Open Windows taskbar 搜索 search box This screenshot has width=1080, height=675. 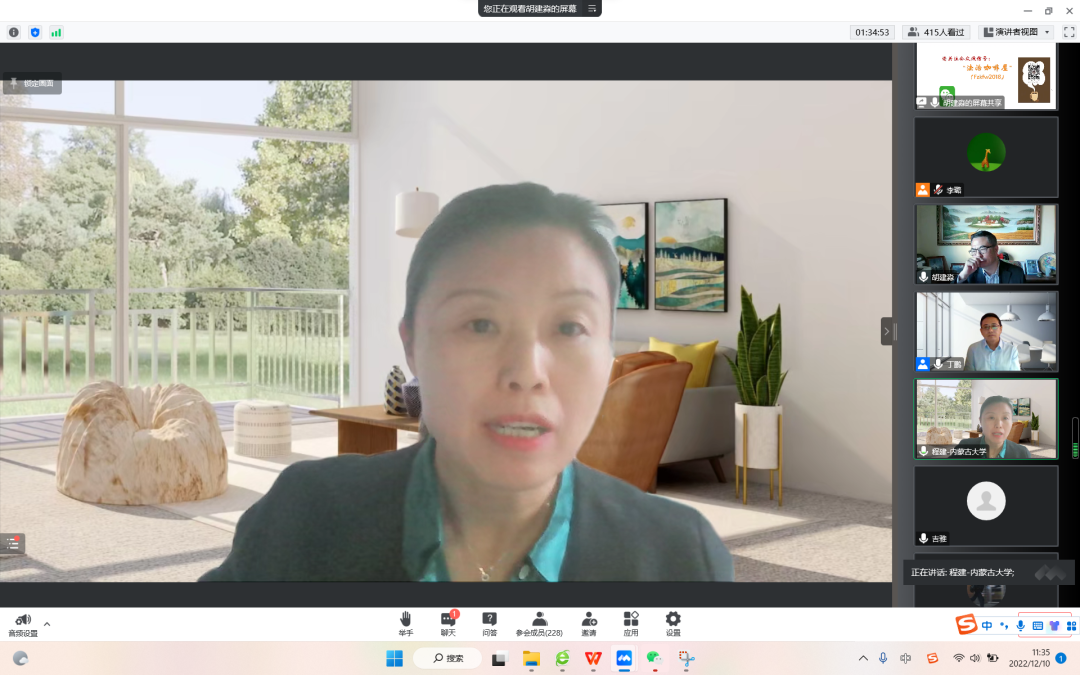(447, 658)
